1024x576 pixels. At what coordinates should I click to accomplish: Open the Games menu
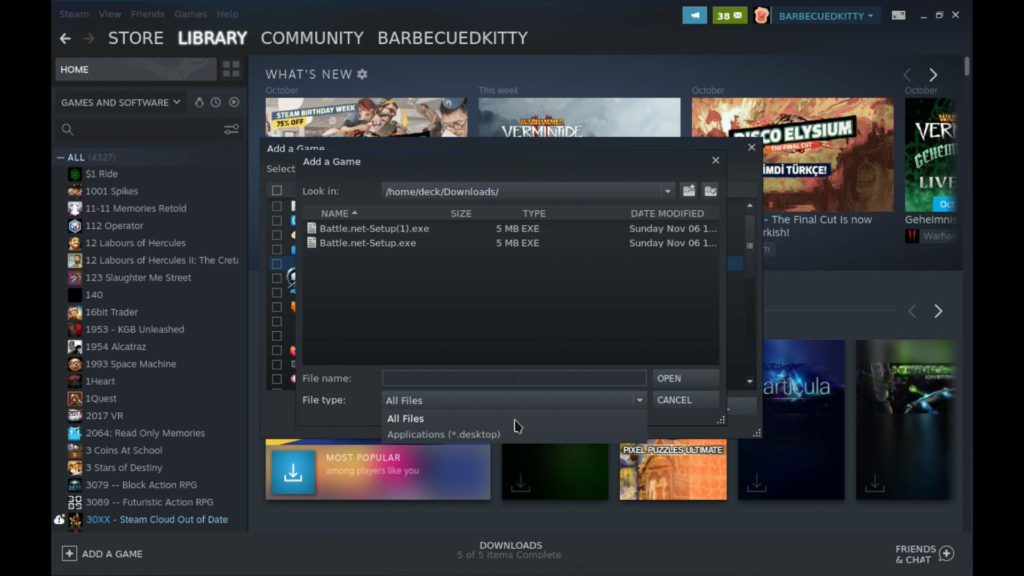[190, 14]
